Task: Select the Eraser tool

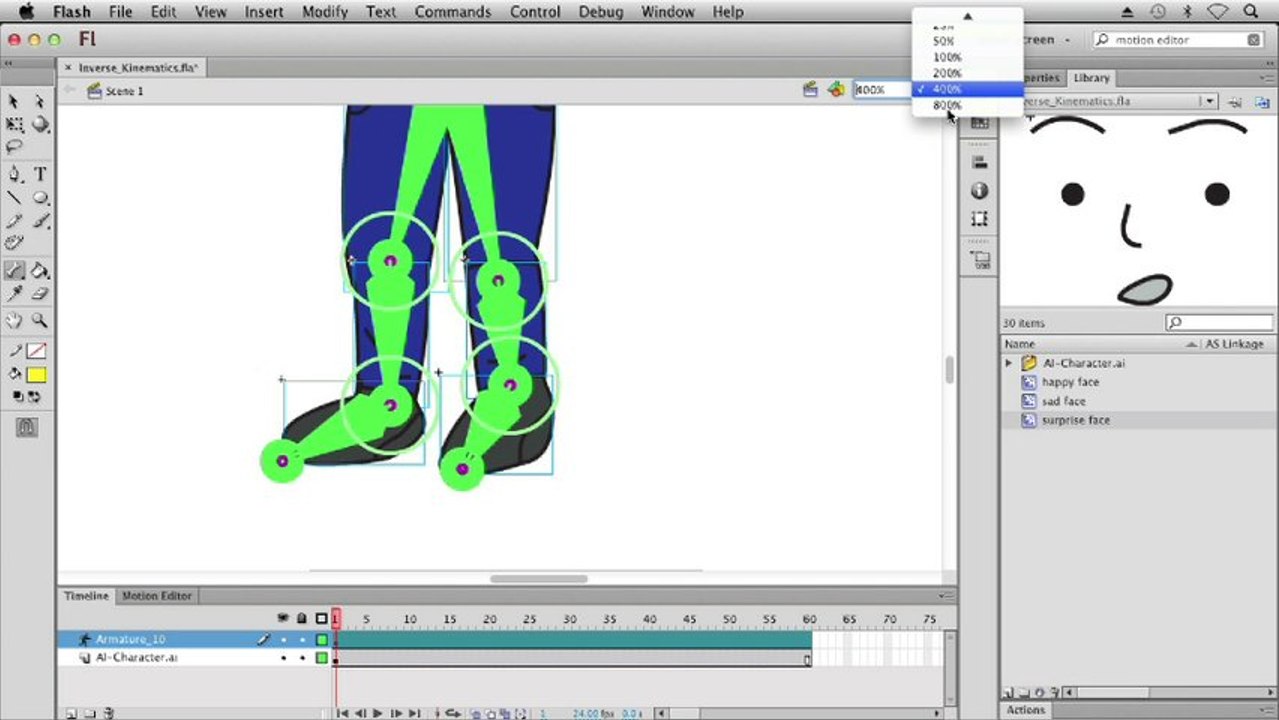Action: (40, 294)
